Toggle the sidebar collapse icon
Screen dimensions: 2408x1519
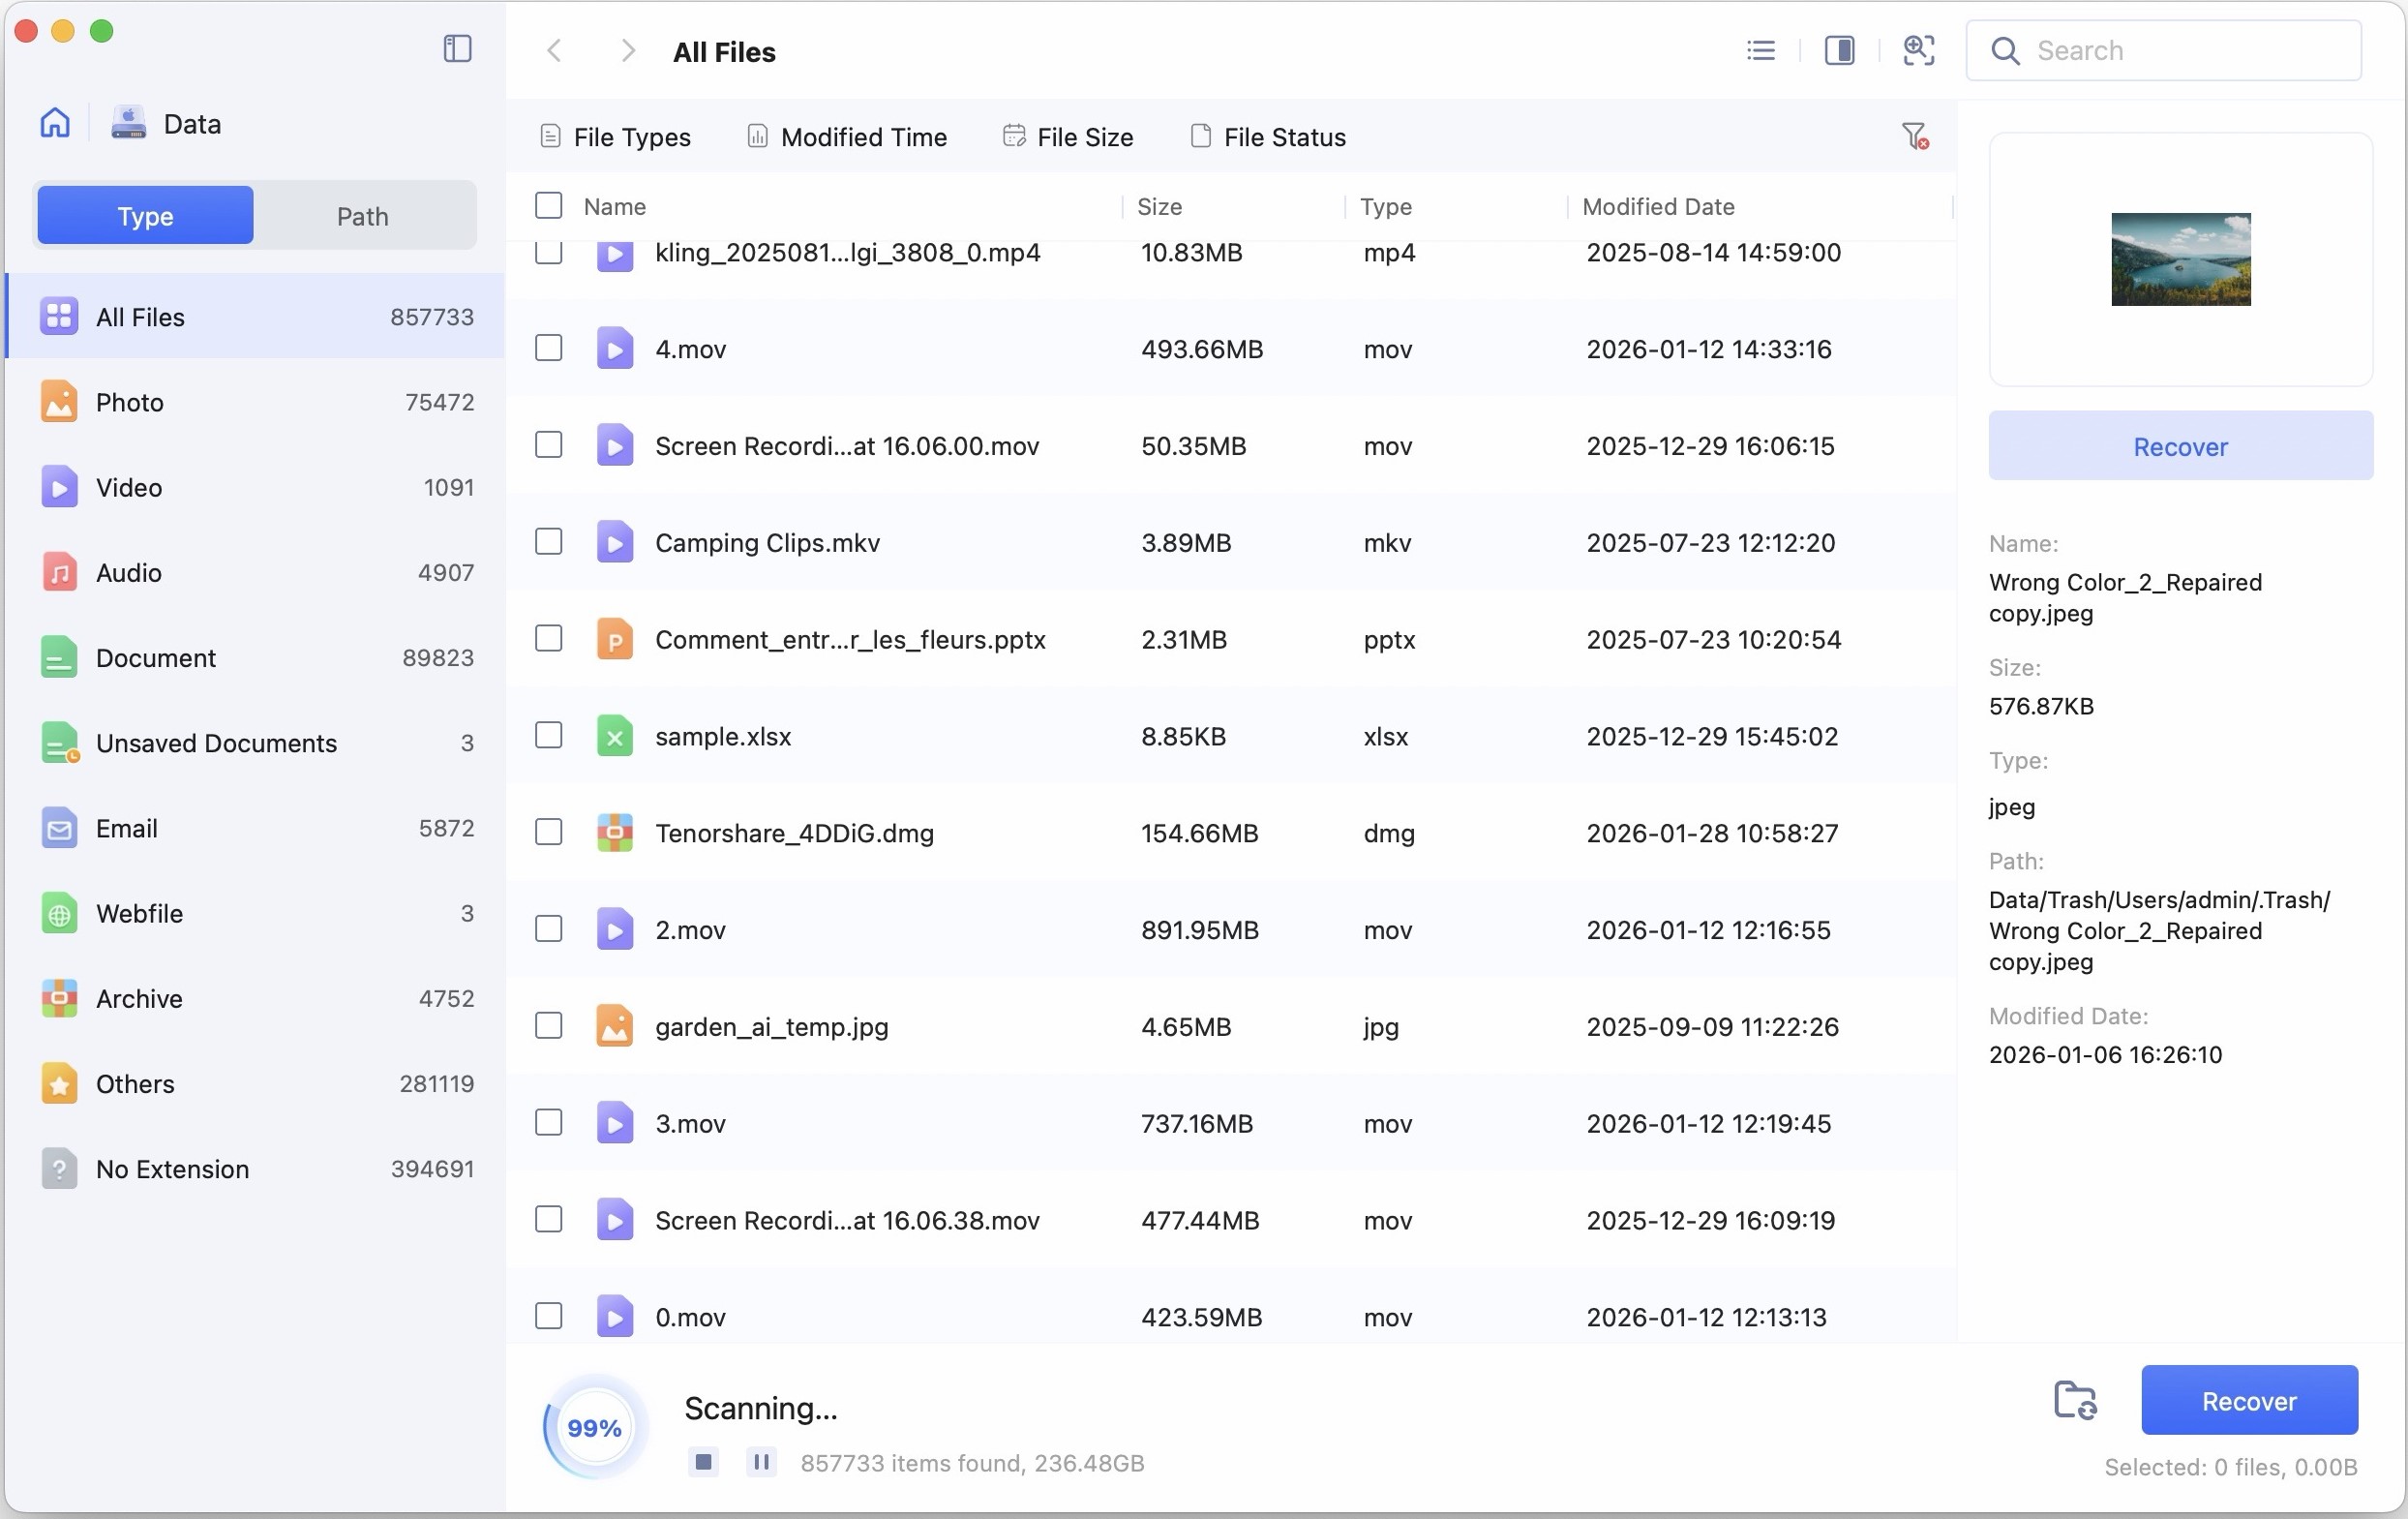(457, 49)
